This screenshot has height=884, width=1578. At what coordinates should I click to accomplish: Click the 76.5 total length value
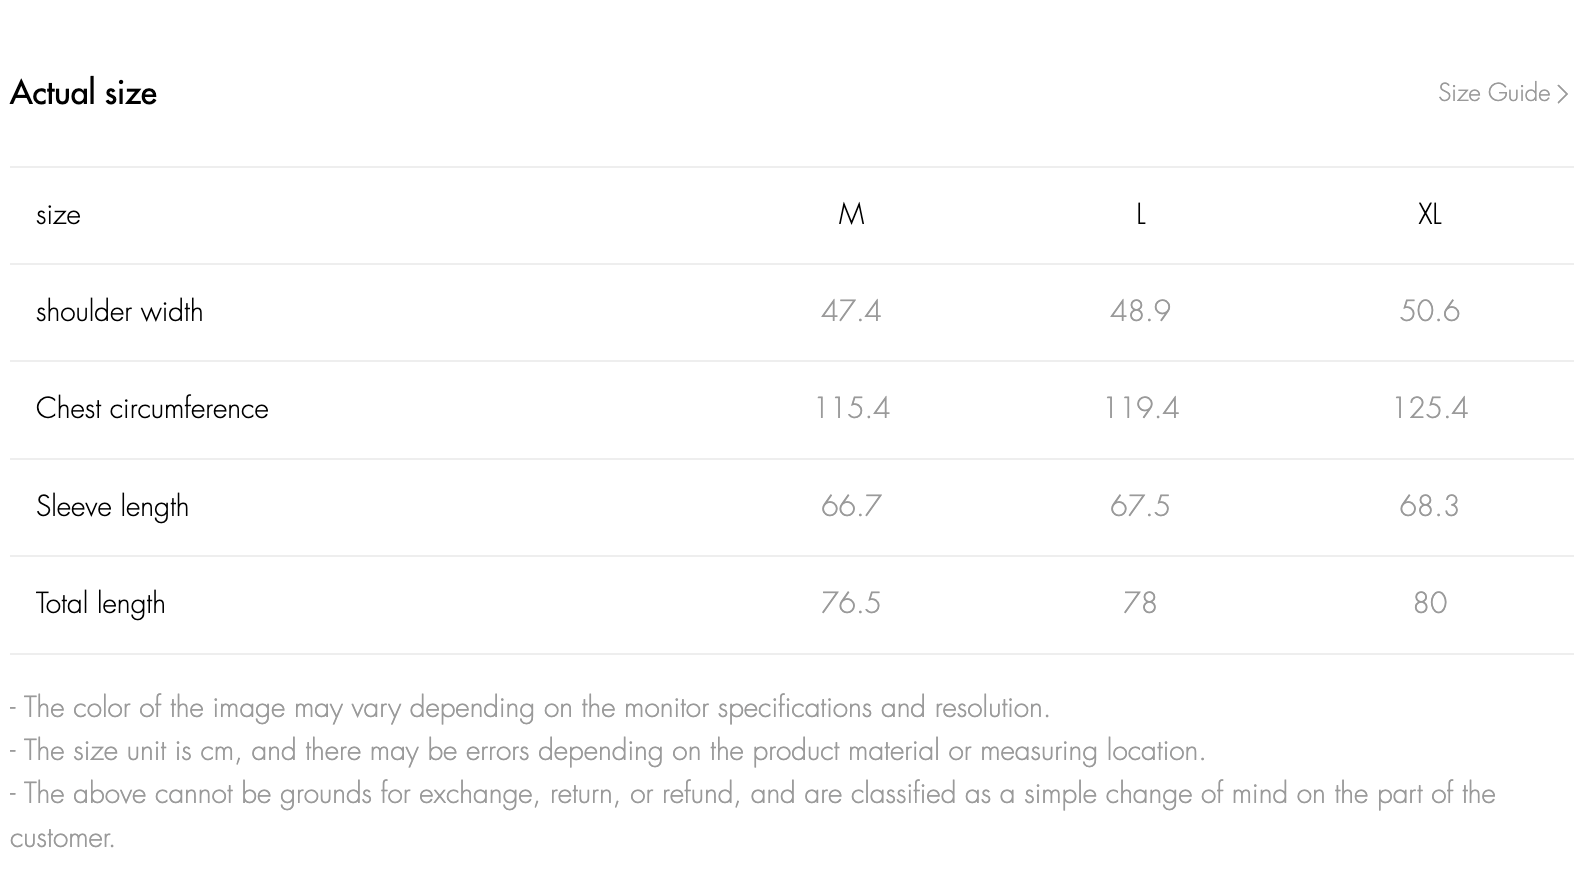pos(851,603)
